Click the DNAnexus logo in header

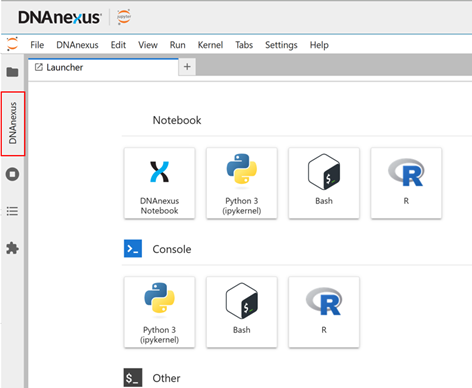(59, 17)
